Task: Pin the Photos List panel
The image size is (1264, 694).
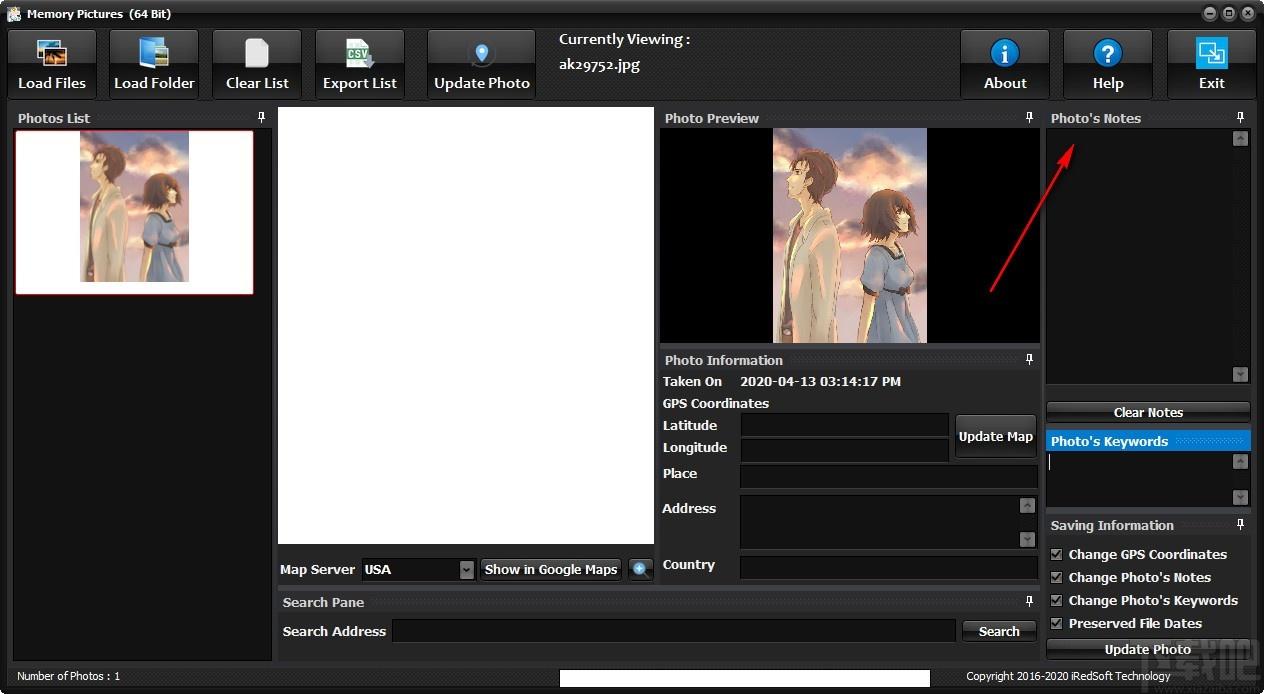Action: click(261, 118)
